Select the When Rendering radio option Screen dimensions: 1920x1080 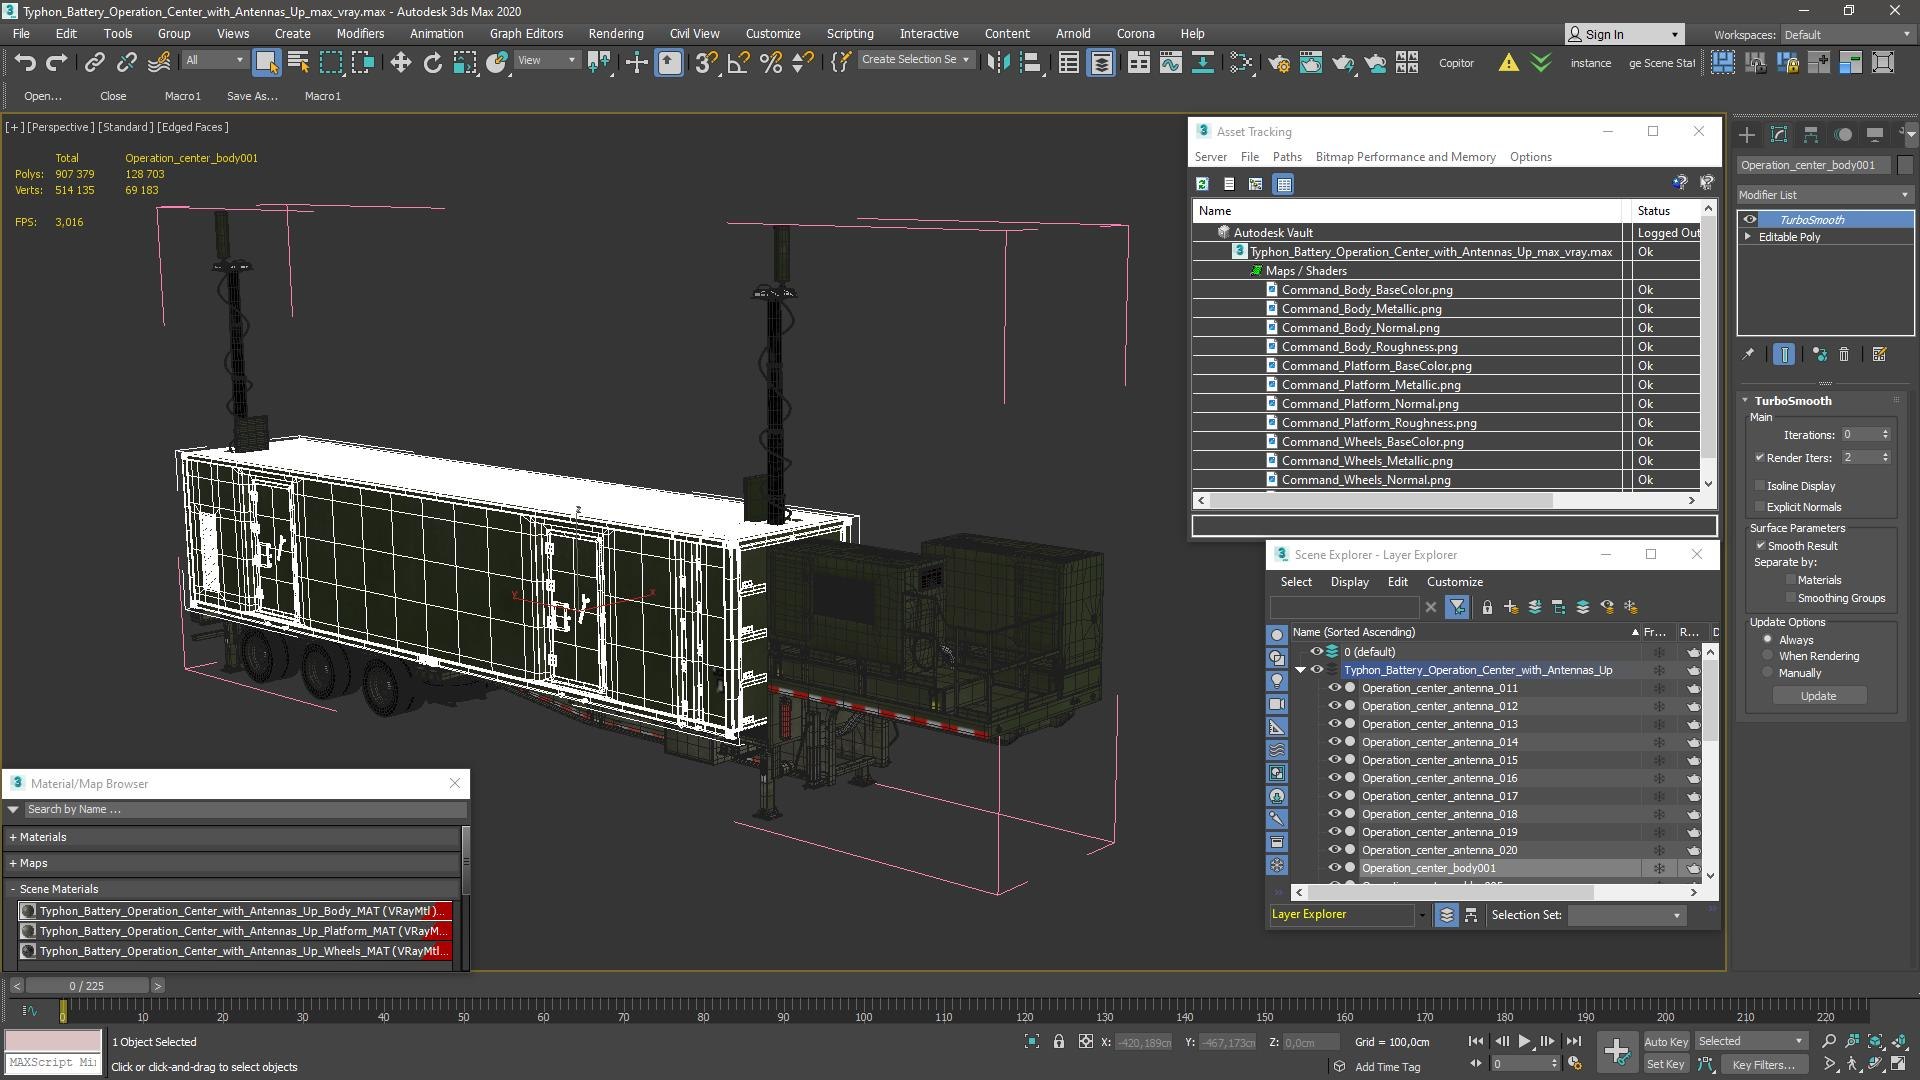pos(1768,656)
